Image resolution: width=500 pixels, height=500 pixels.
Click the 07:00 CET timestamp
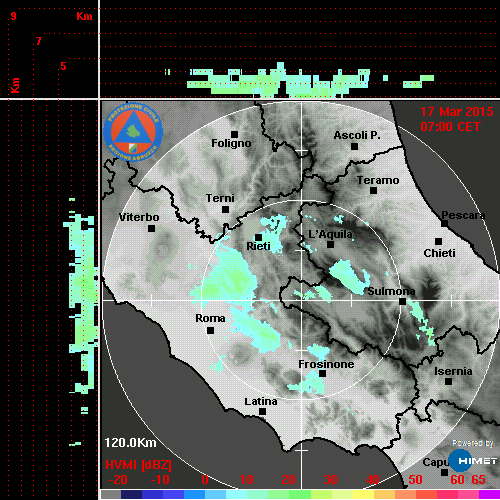click(450, 127)
